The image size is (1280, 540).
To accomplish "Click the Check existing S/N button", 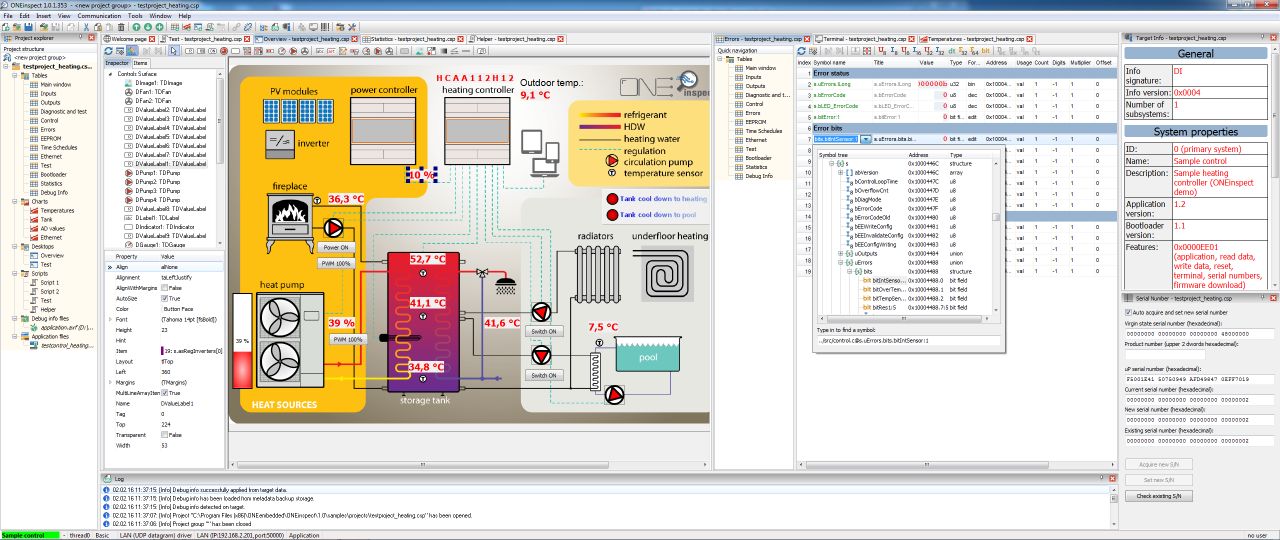I will (1159, 496).
